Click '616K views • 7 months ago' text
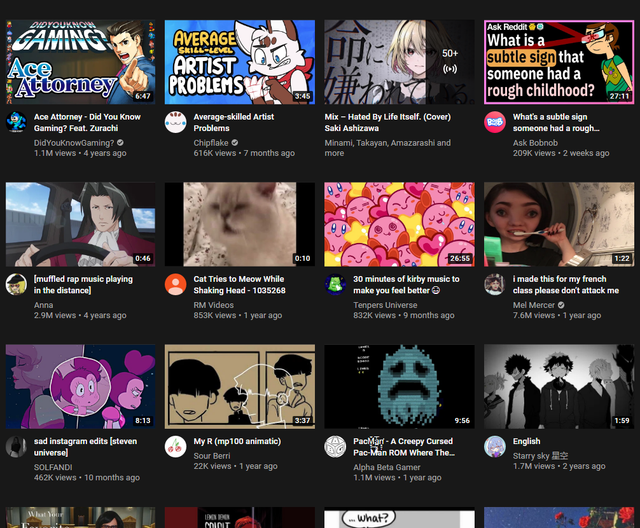 coord(244,153)
